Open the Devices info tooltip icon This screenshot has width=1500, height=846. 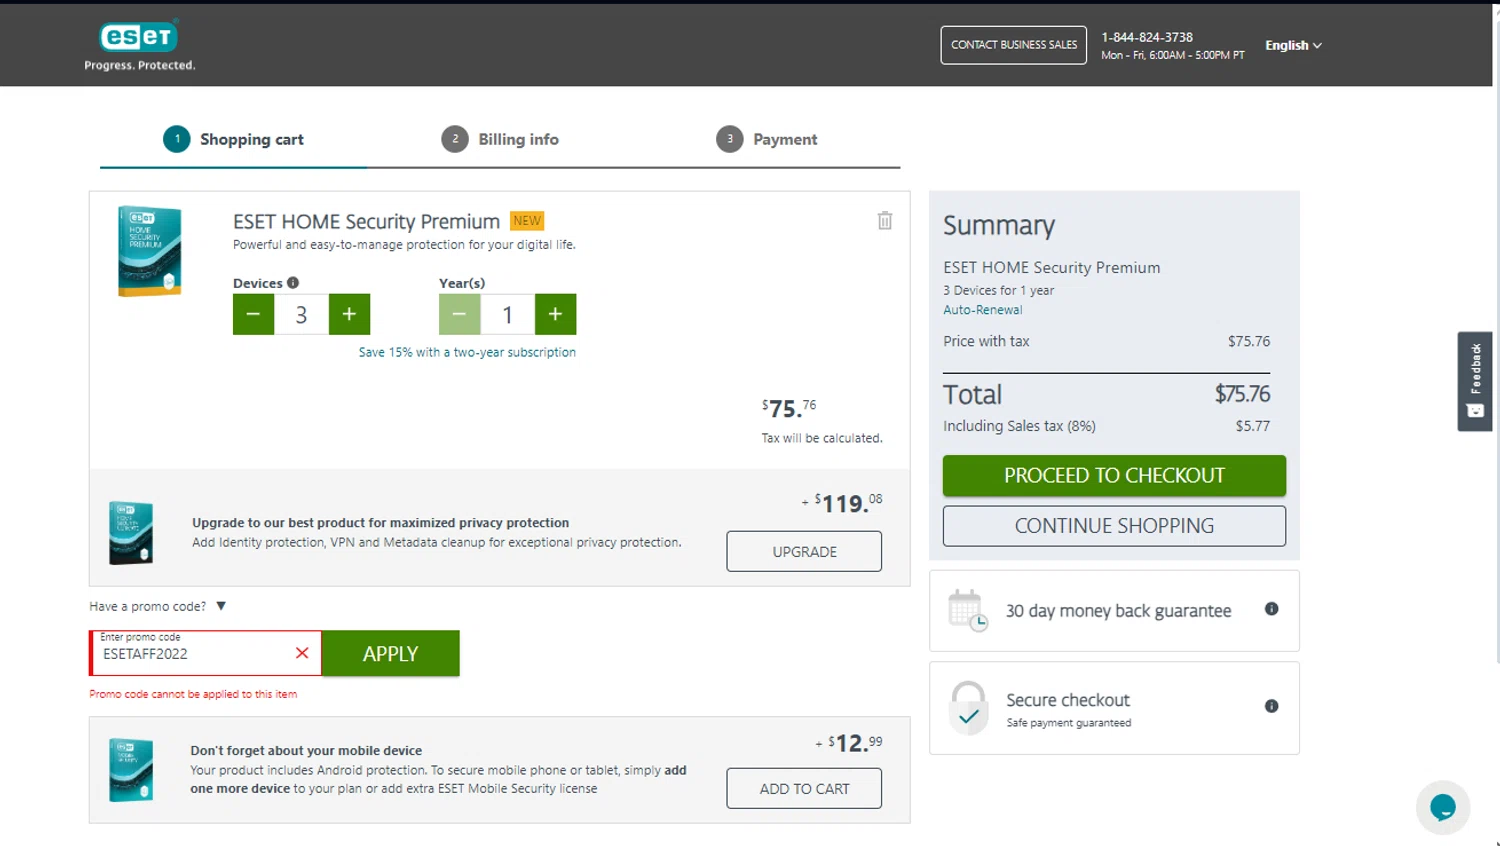(293, 283)
